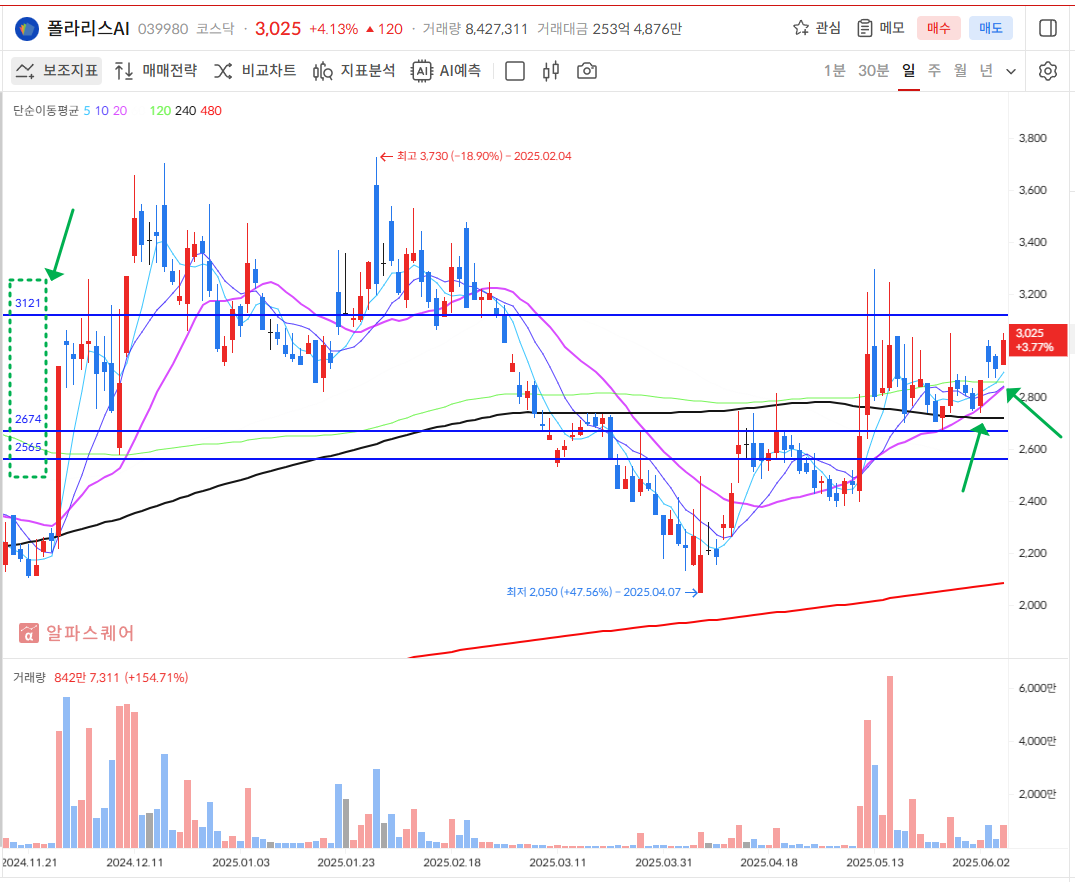Click the 최저 2,050 low price label

[602, 592]
